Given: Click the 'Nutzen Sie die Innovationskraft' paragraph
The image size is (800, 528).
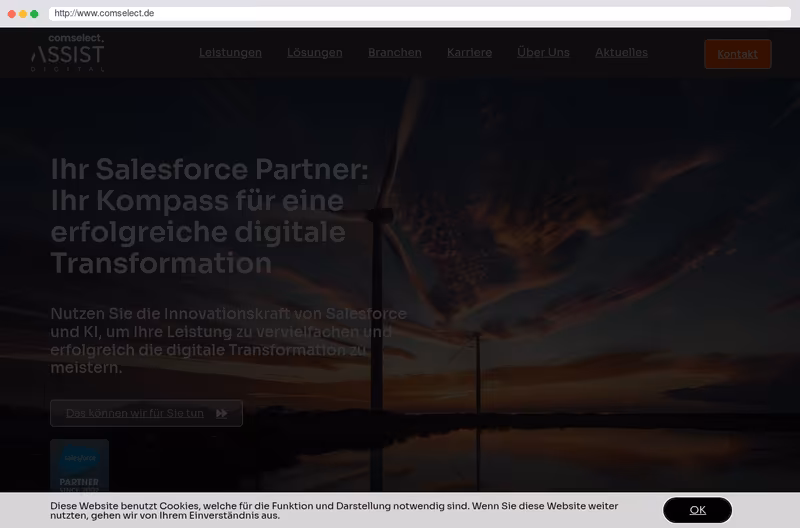Looking at the screenshot, I should [228, 340].
